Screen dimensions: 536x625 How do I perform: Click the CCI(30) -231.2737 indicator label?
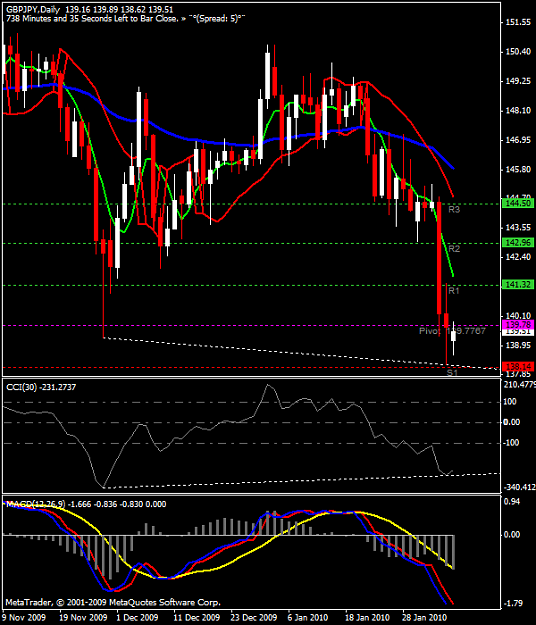click(x=41, y=387)
